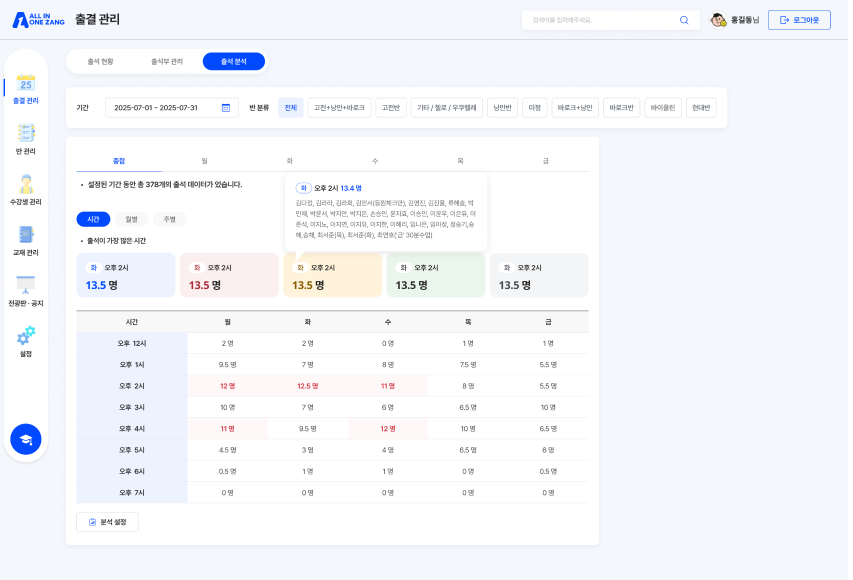Filter by 낭만반 class
853x580 pixels.
point(502,108)
